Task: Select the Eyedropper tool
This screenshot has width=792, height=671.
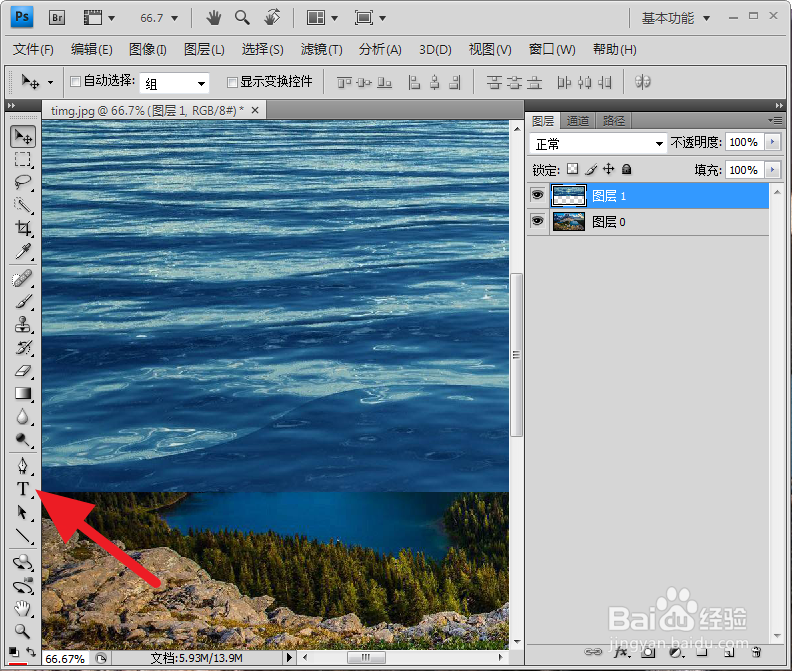Action: point(23,251)
